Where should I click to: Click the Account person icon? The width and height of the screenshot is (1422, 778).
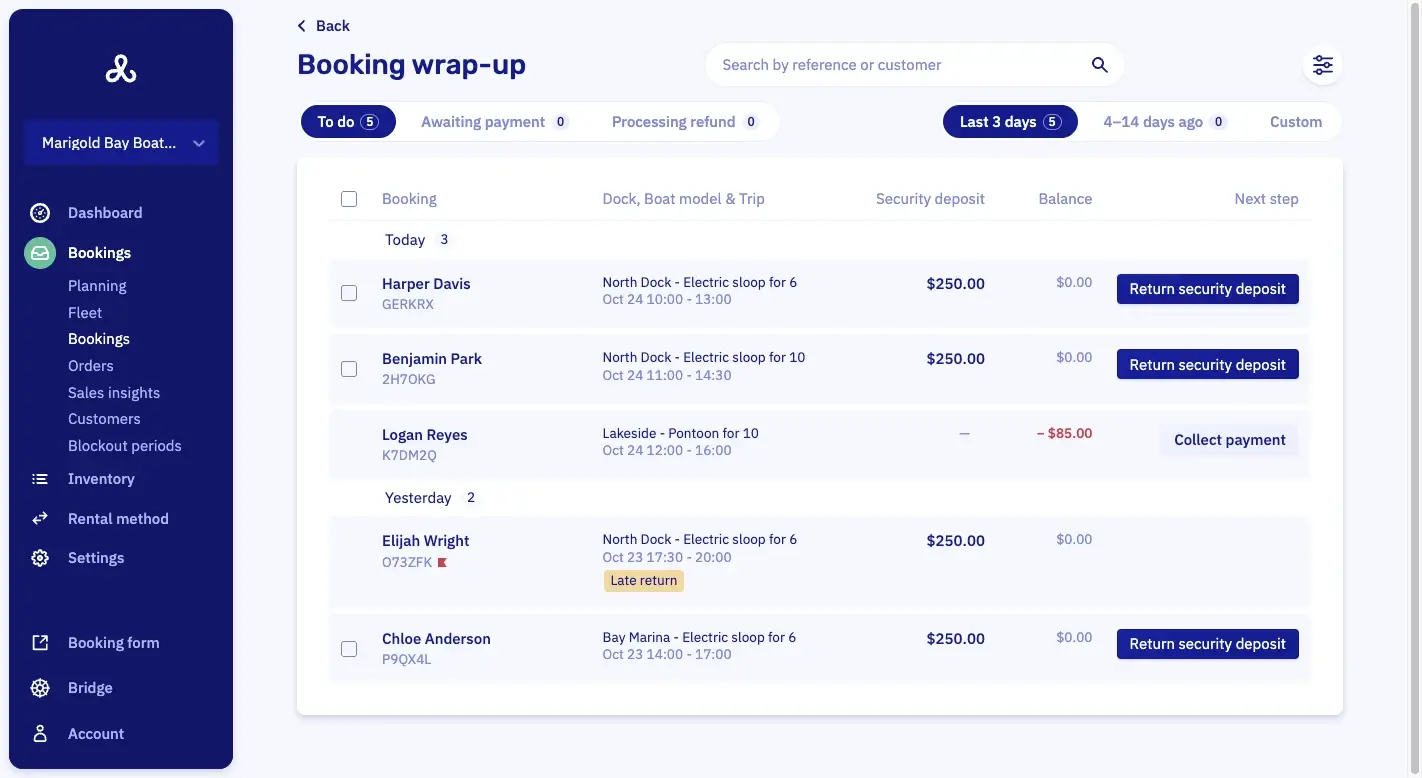(40, 734)
